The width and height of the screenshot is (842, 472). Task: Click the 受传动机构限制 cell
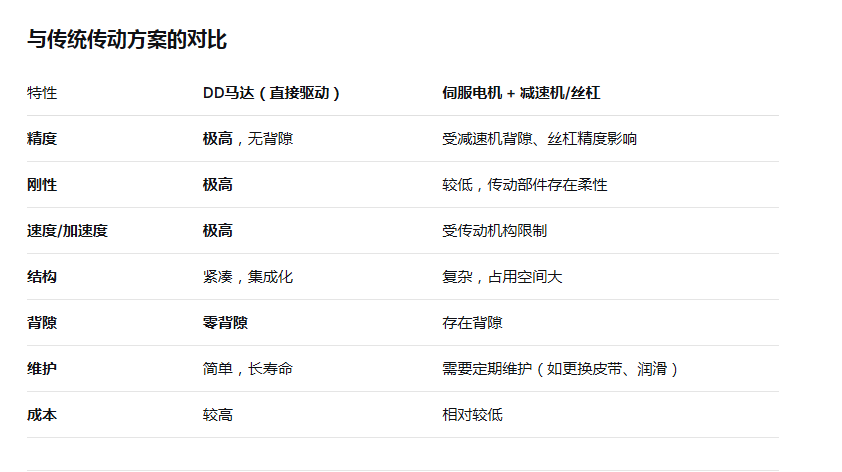pyautogui.click(x=494, y=231)
